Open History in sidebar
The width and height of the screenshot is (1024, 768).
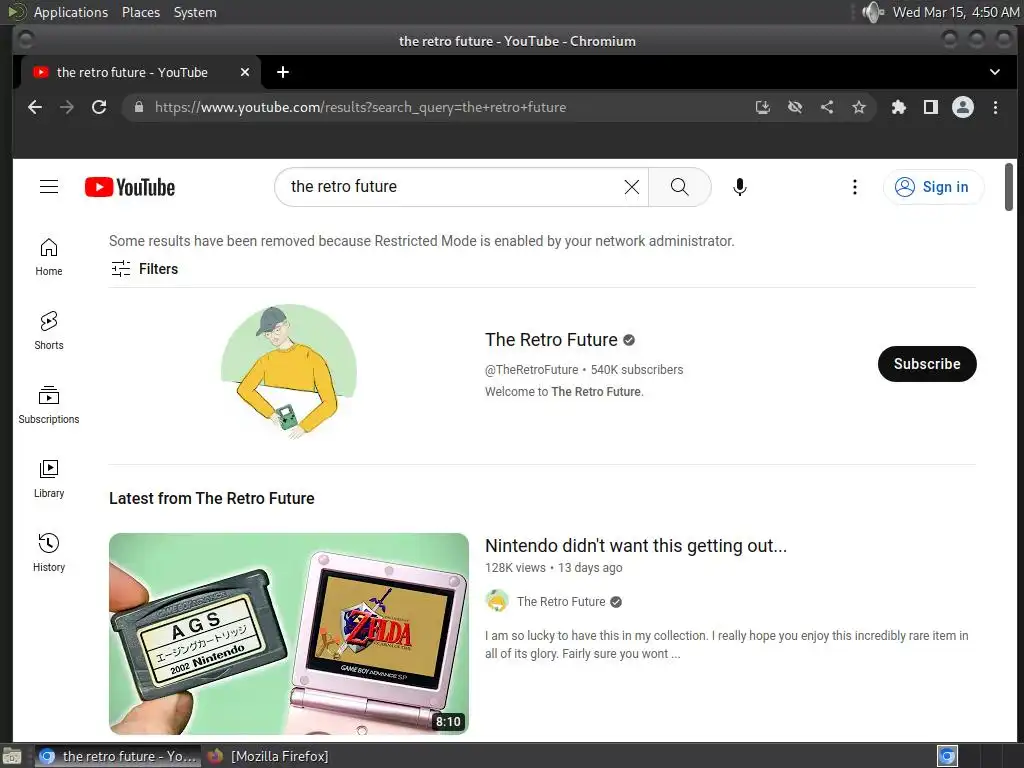coord(49,552)
